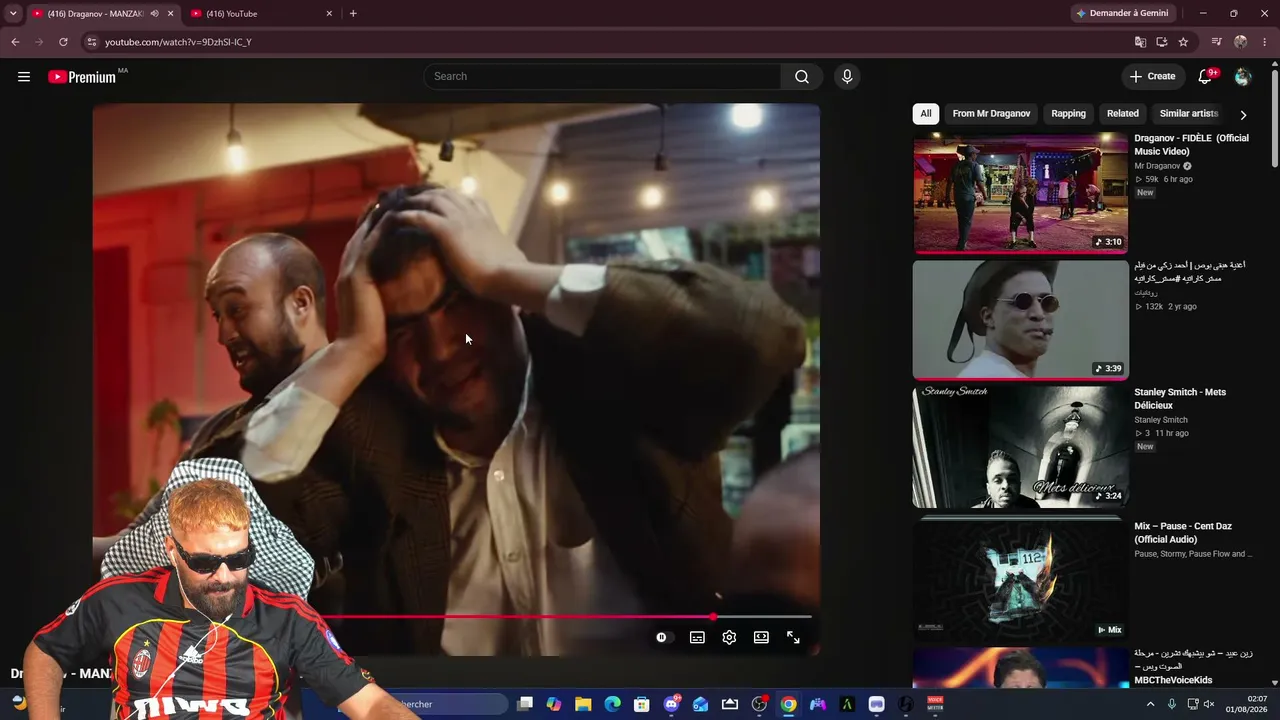Open Draganov - FIDÈLE video title
The width and height of the screenshot is (1280, 720).
coord(1192,145)
